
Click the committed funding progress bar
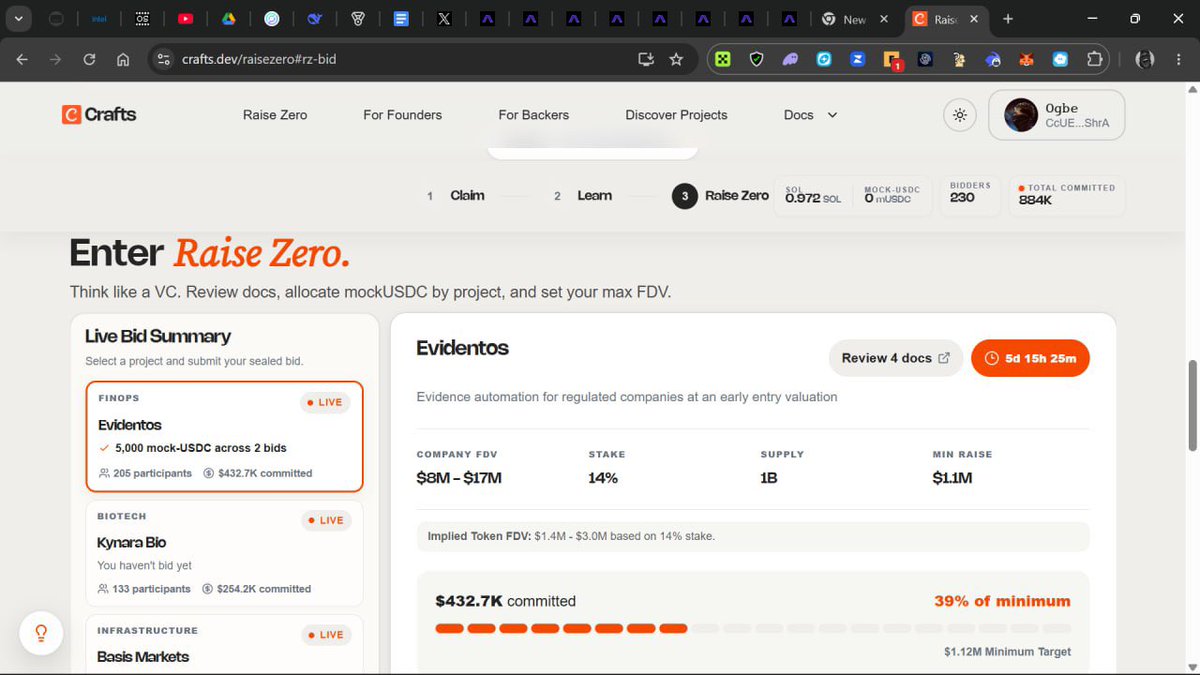pyautogui.click(x=753, y=629)
